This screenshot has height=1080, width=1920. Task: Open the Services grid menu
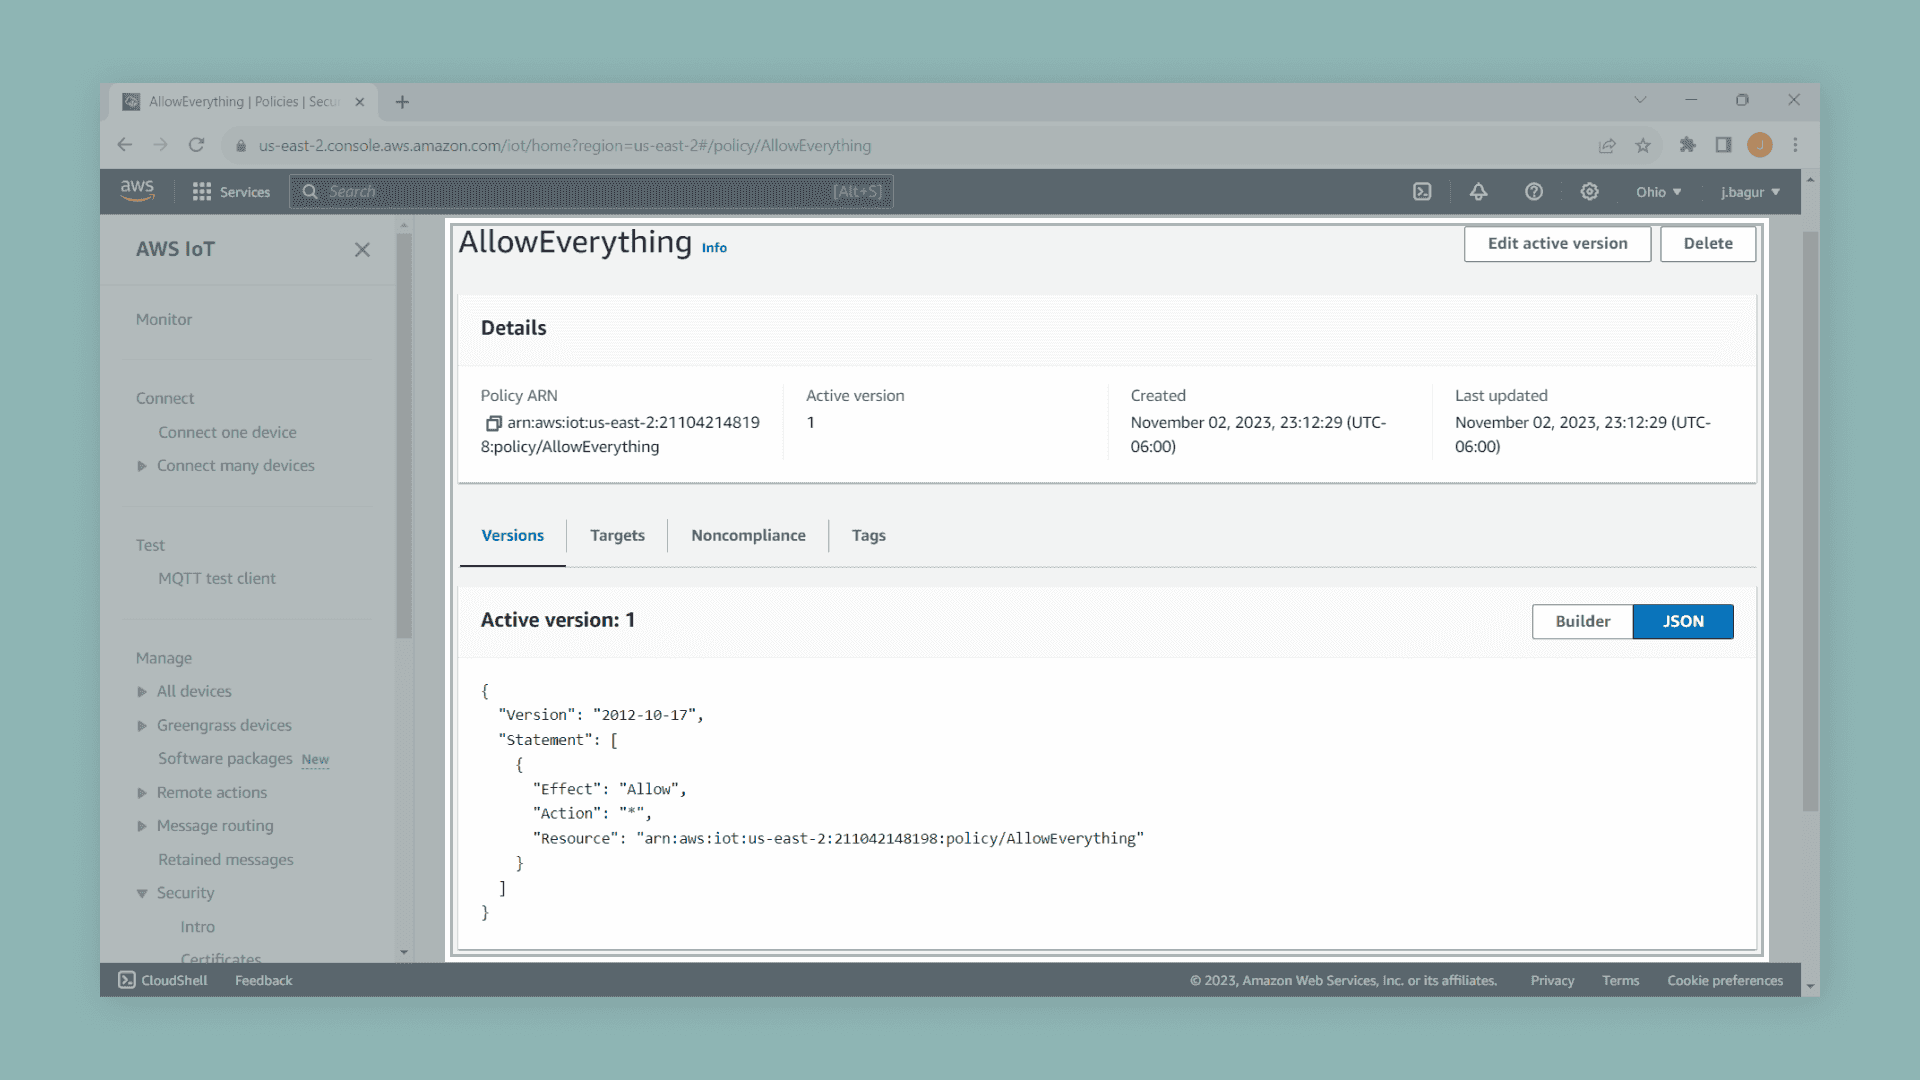[202, 192]
